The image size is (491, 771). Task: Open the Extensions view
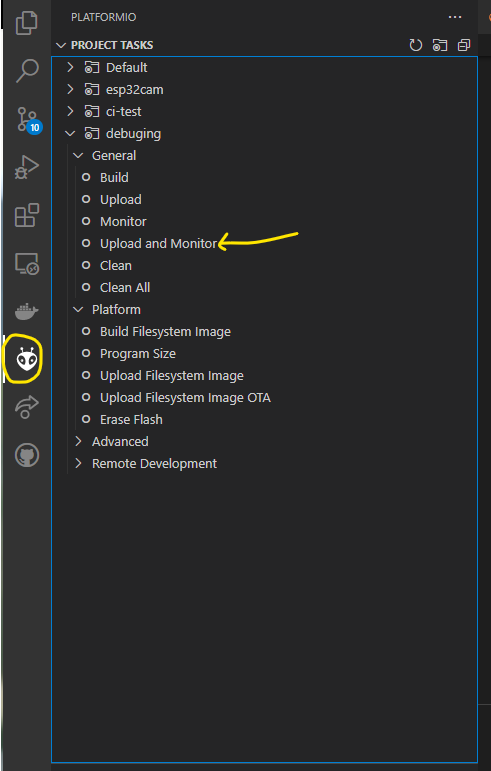(x=27, y=215)
